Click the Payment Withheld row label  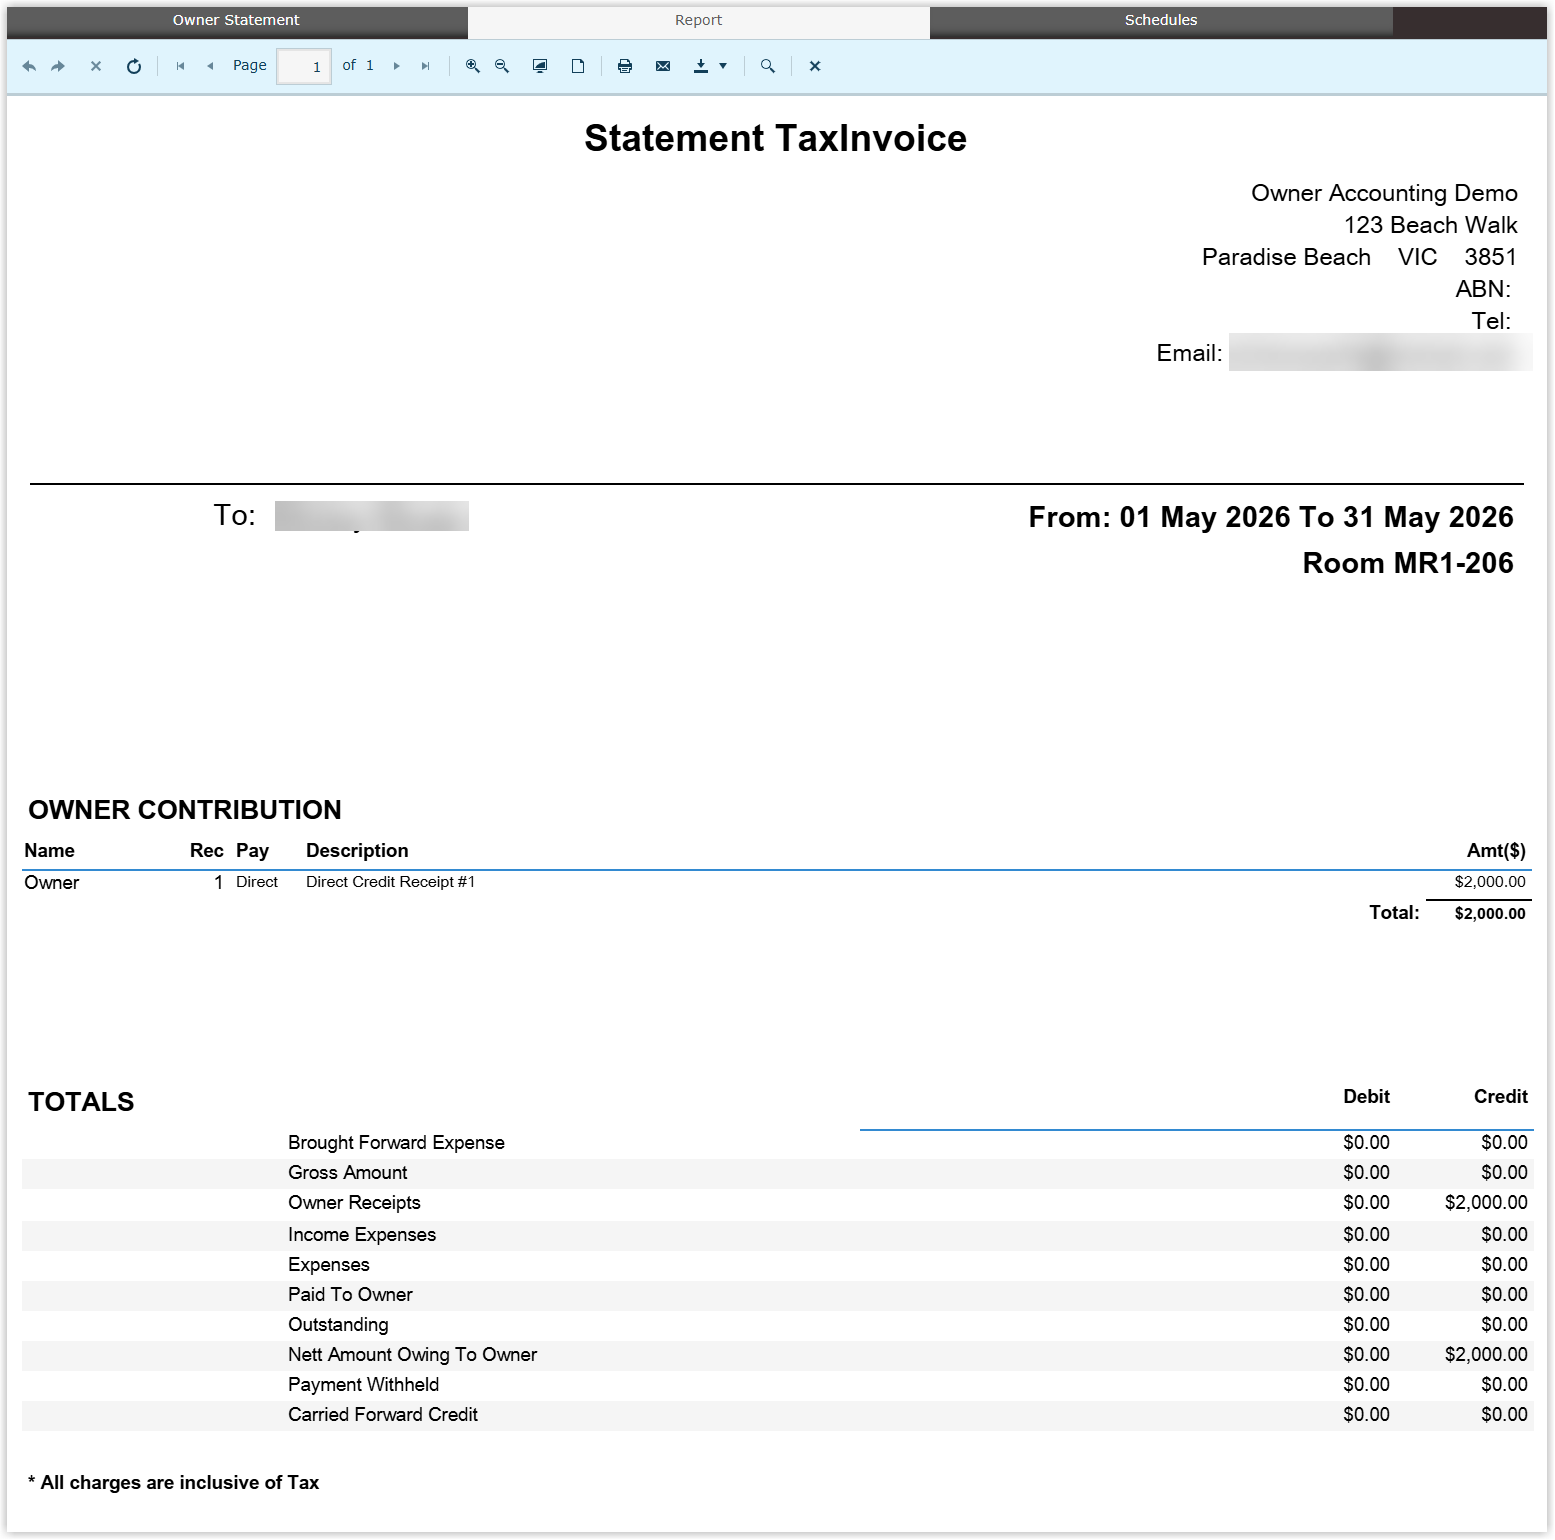[363, 1385]
